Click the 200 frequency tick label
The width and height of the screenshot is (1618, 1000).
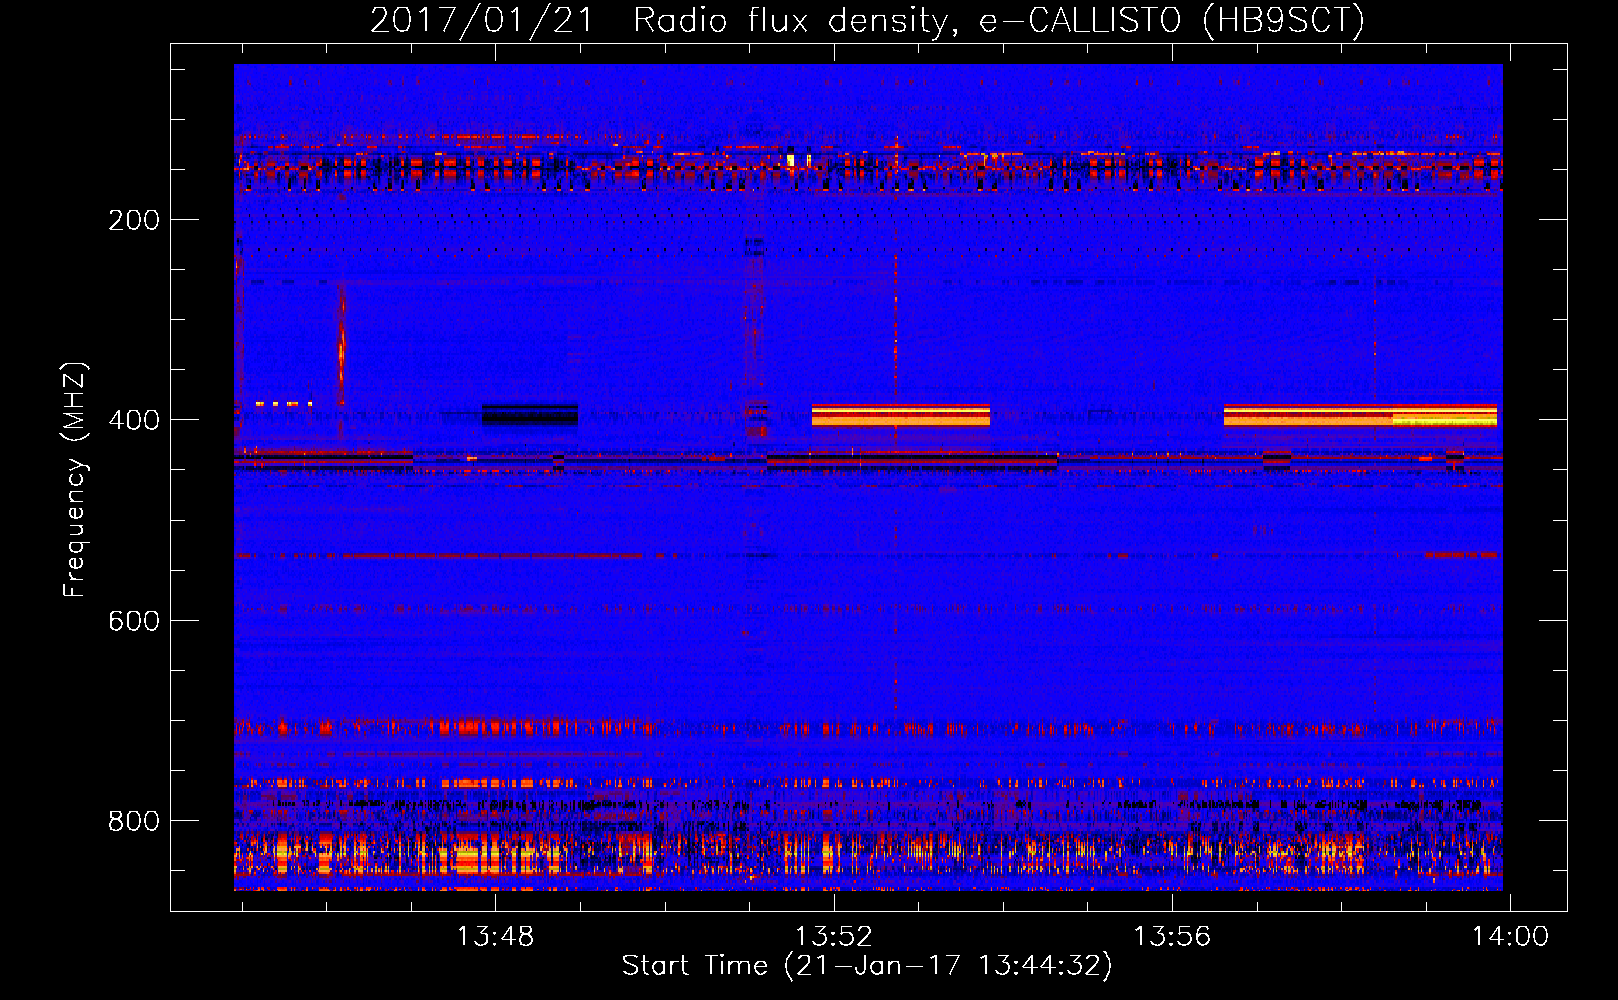pyautogui.click(x=134, y=220)
